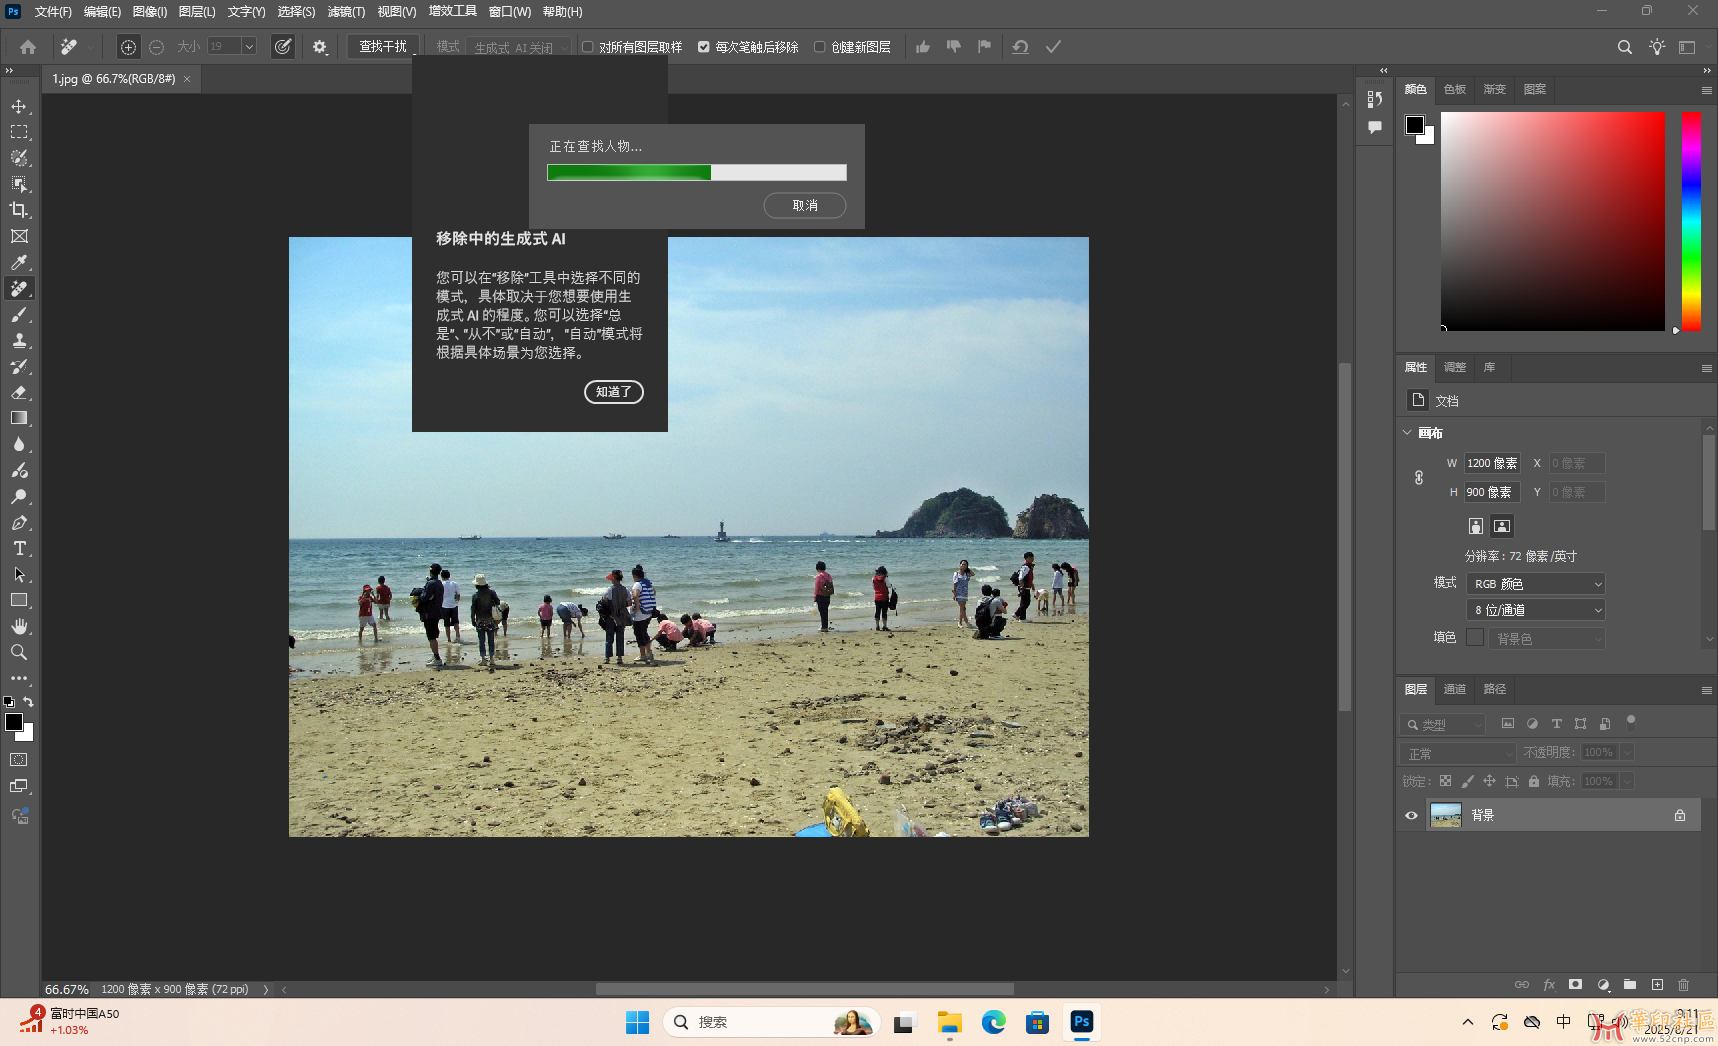Screen dimensions: 1718x1046
Task: Switch to the 色板 tab
Action: (x=1455, y=89)
